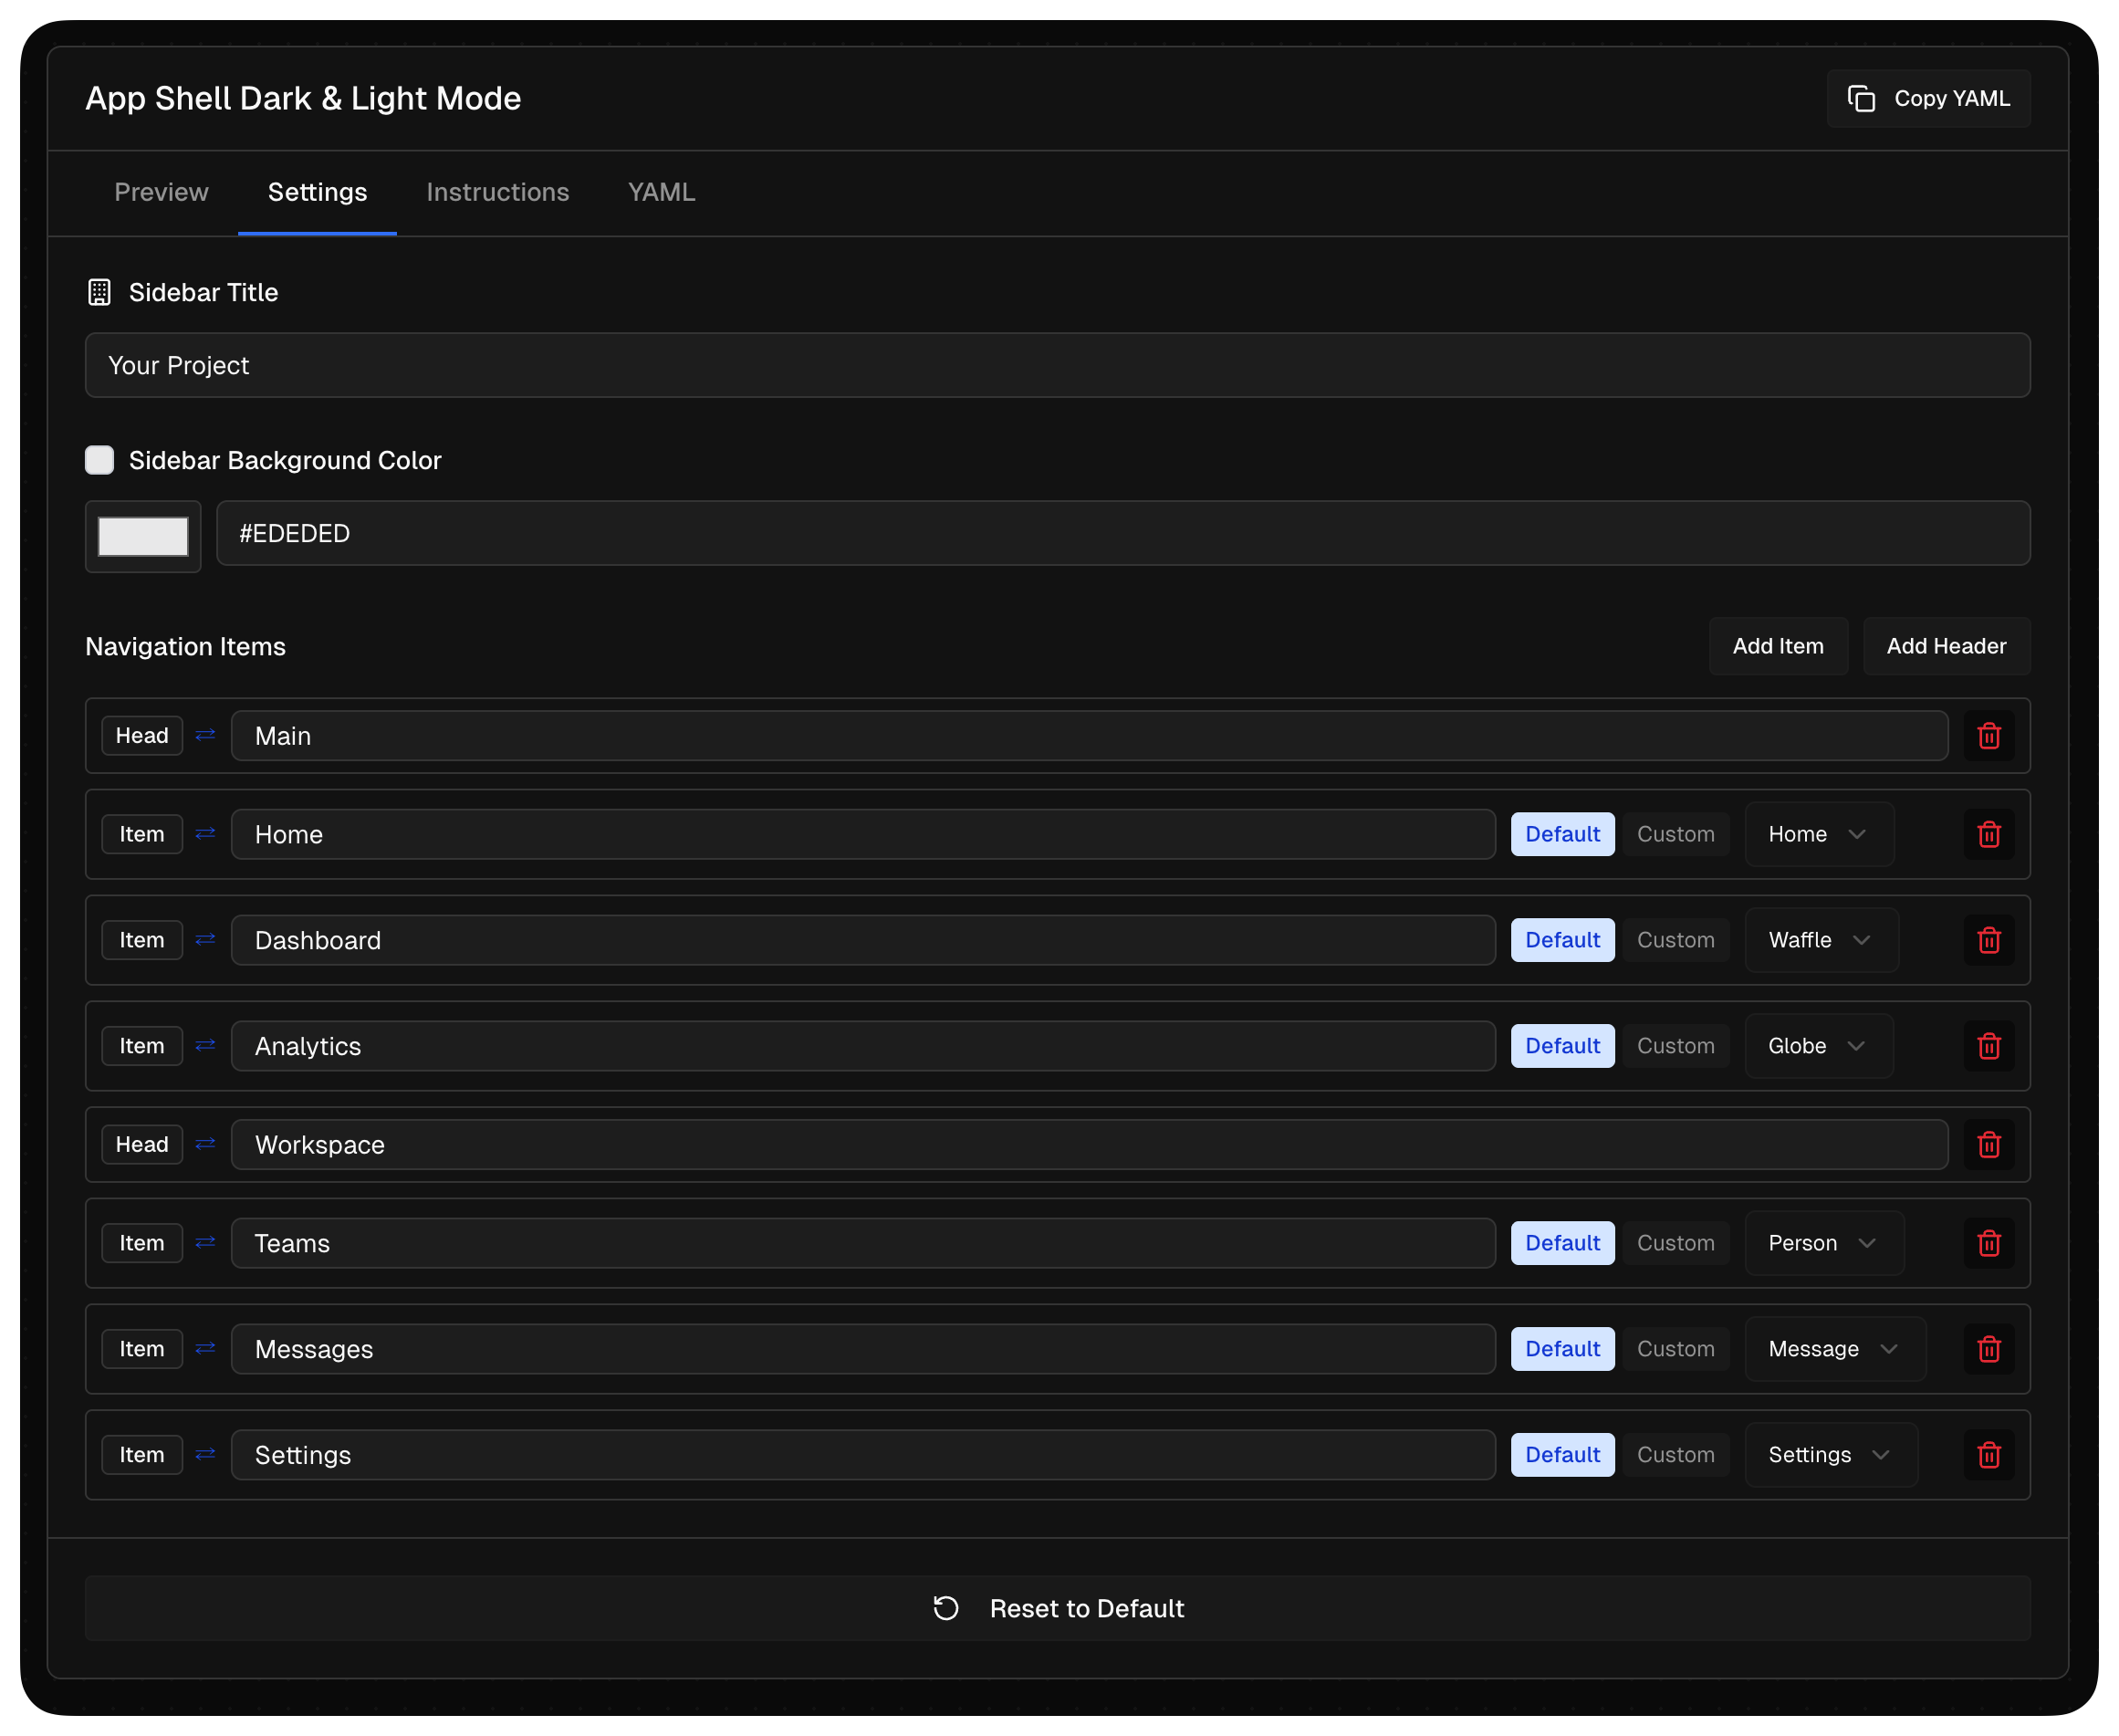Open the Instructions tab
This screenshot has width=2119, height=1736.
[497, 192]
